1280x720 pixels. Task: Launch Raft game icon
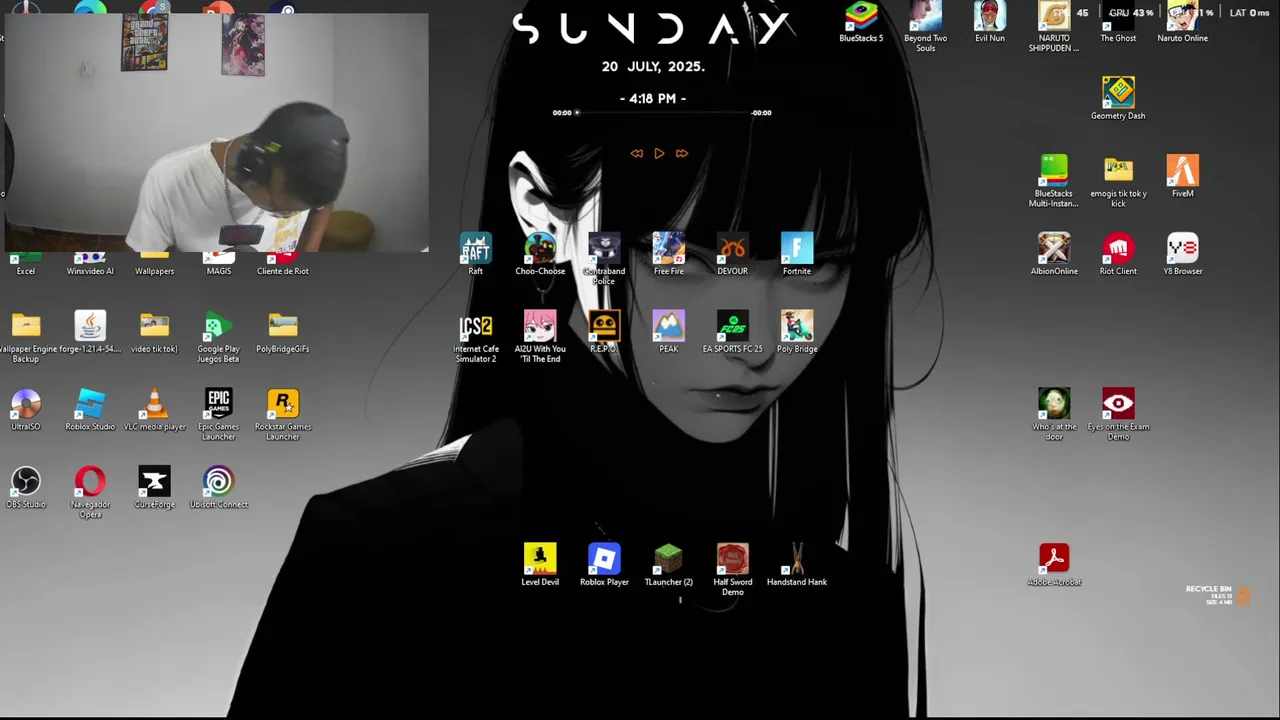click(476, 252)
